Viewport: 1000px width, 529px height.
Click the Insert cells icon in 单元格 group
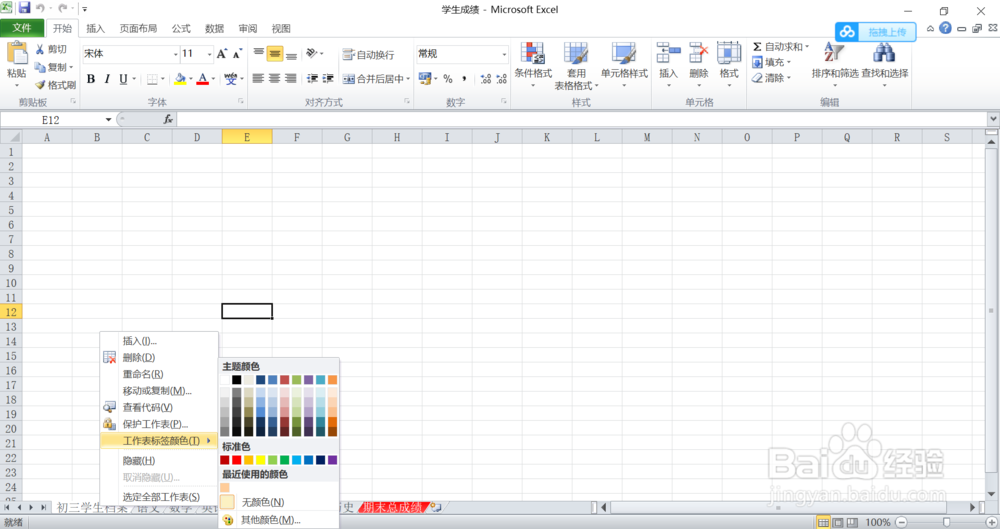tap(668, 53)
